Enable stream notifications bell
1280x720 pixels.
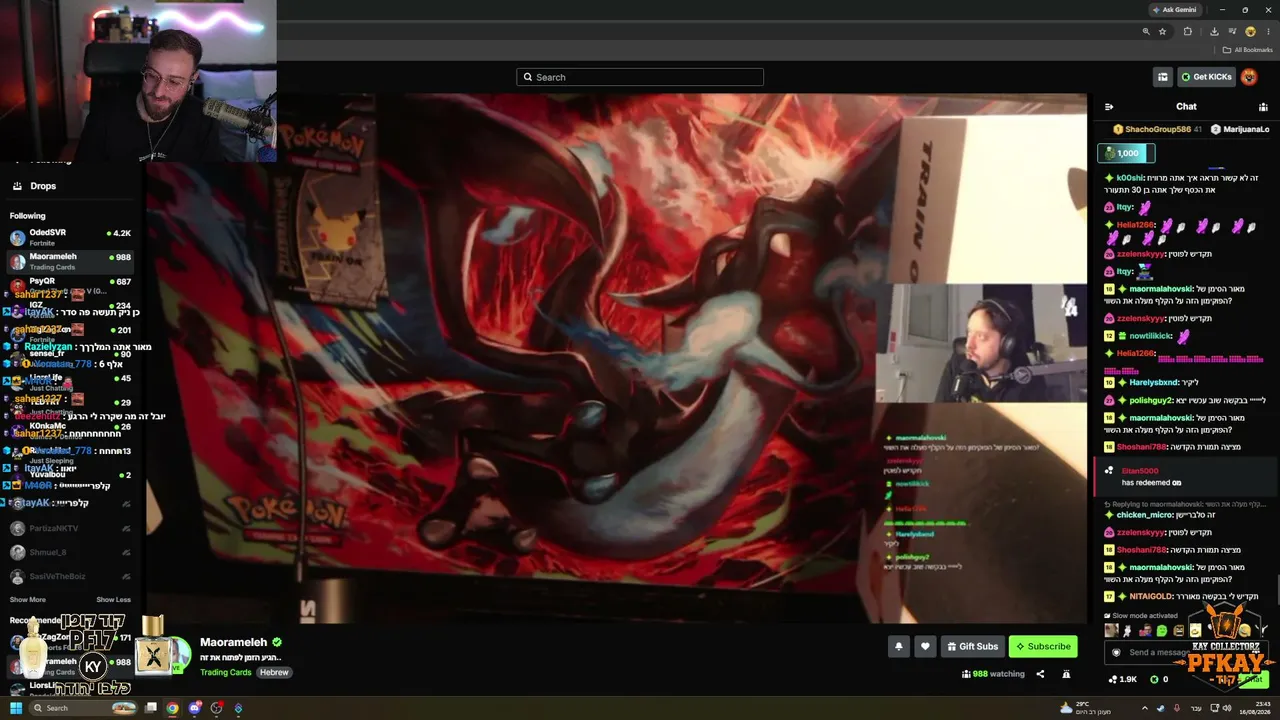coord(898,646)
